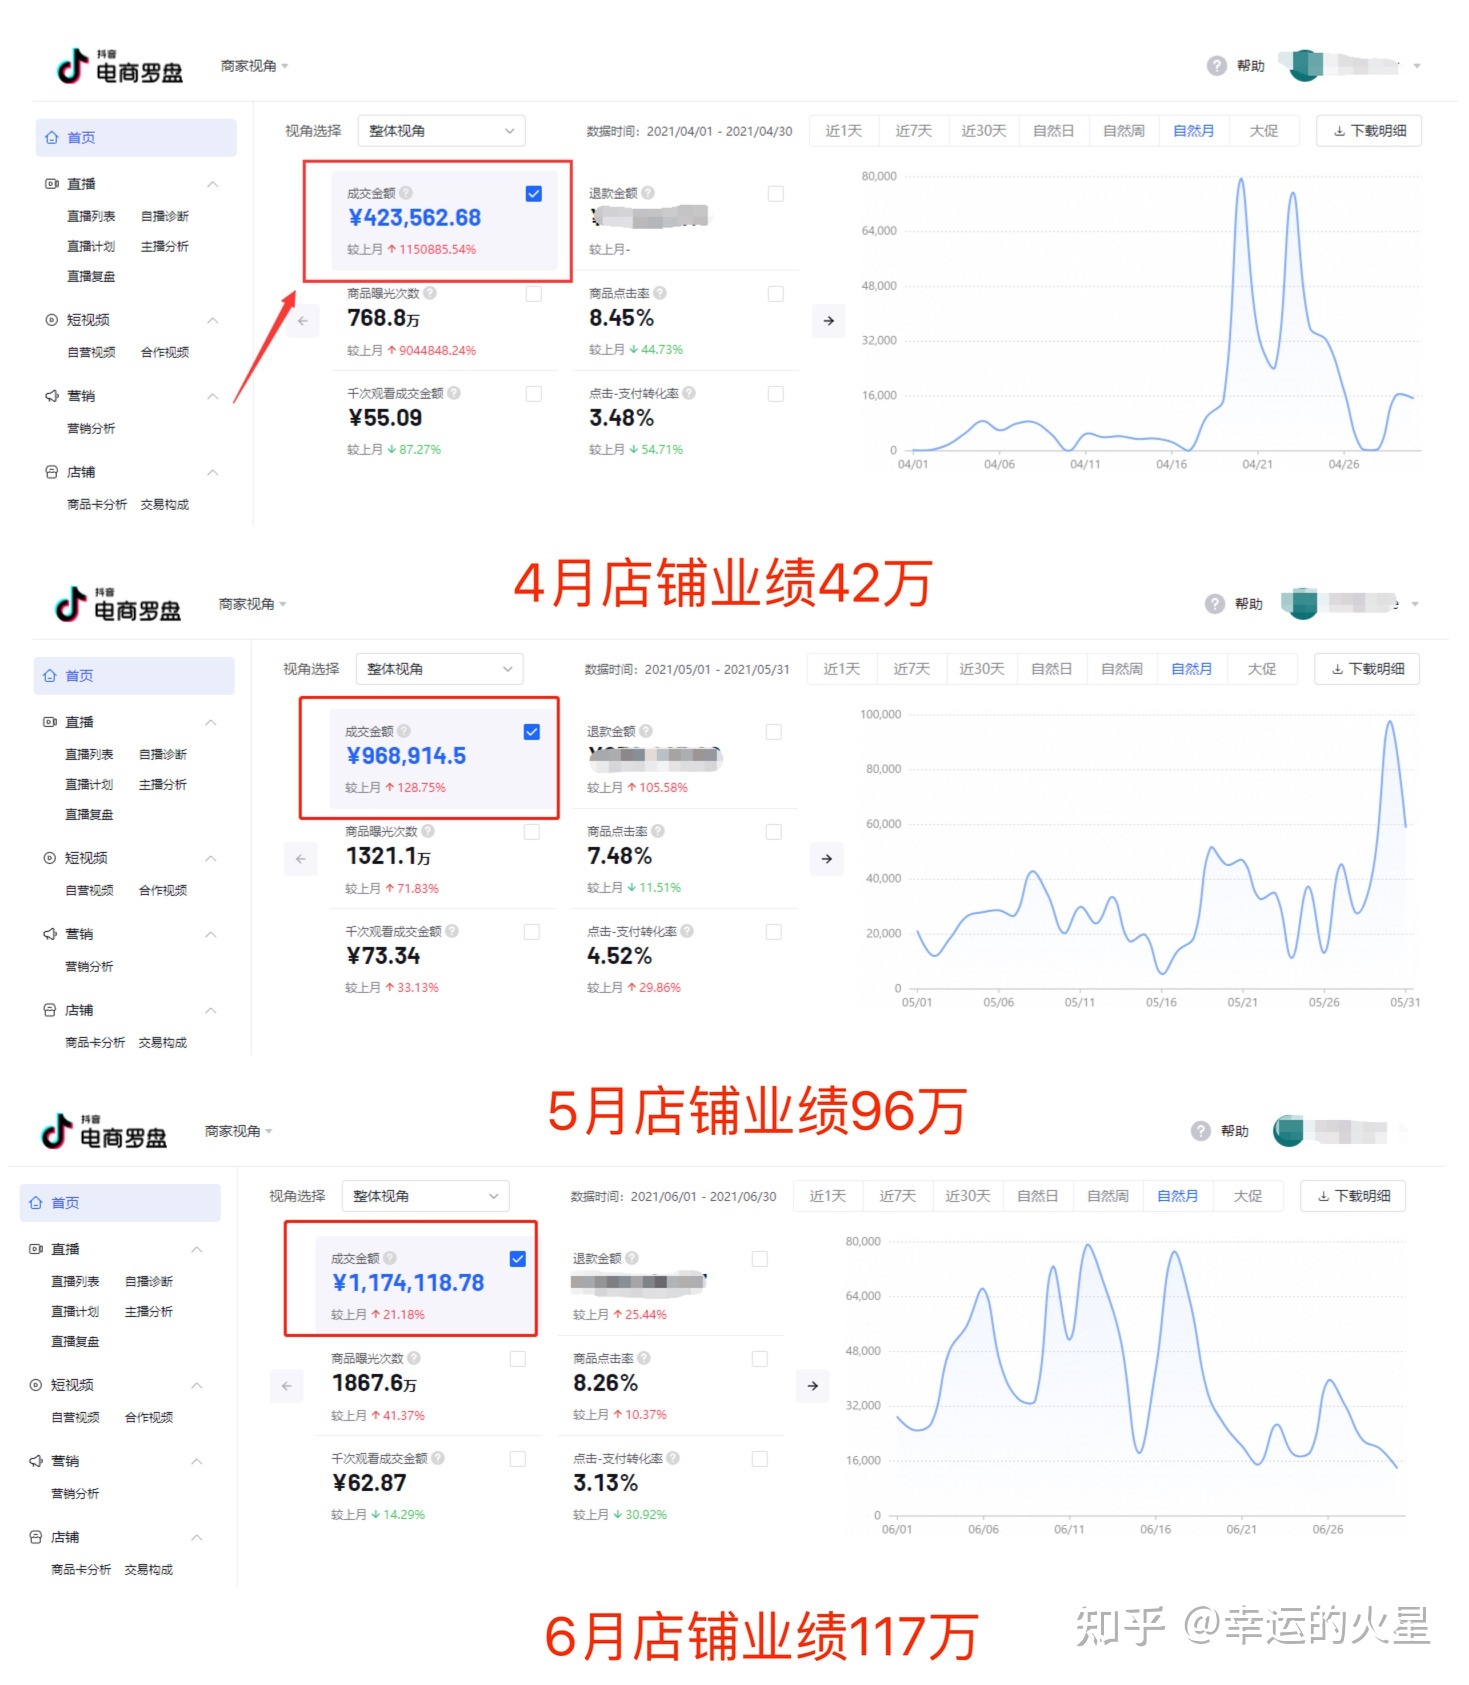Click the Douyin 电商罗盘 logo above the April data
1469x1685 pixels.
pyautogui.click(x=120, y=66)
